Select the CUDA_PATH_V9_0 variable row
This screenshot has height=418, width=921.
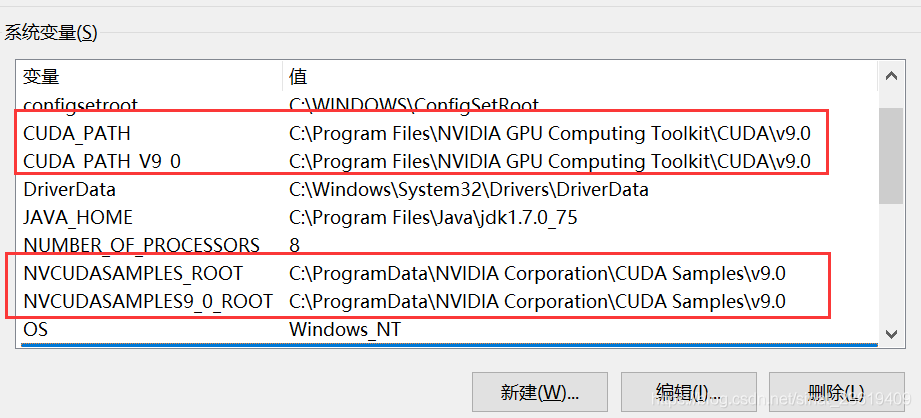pos(102,161)
